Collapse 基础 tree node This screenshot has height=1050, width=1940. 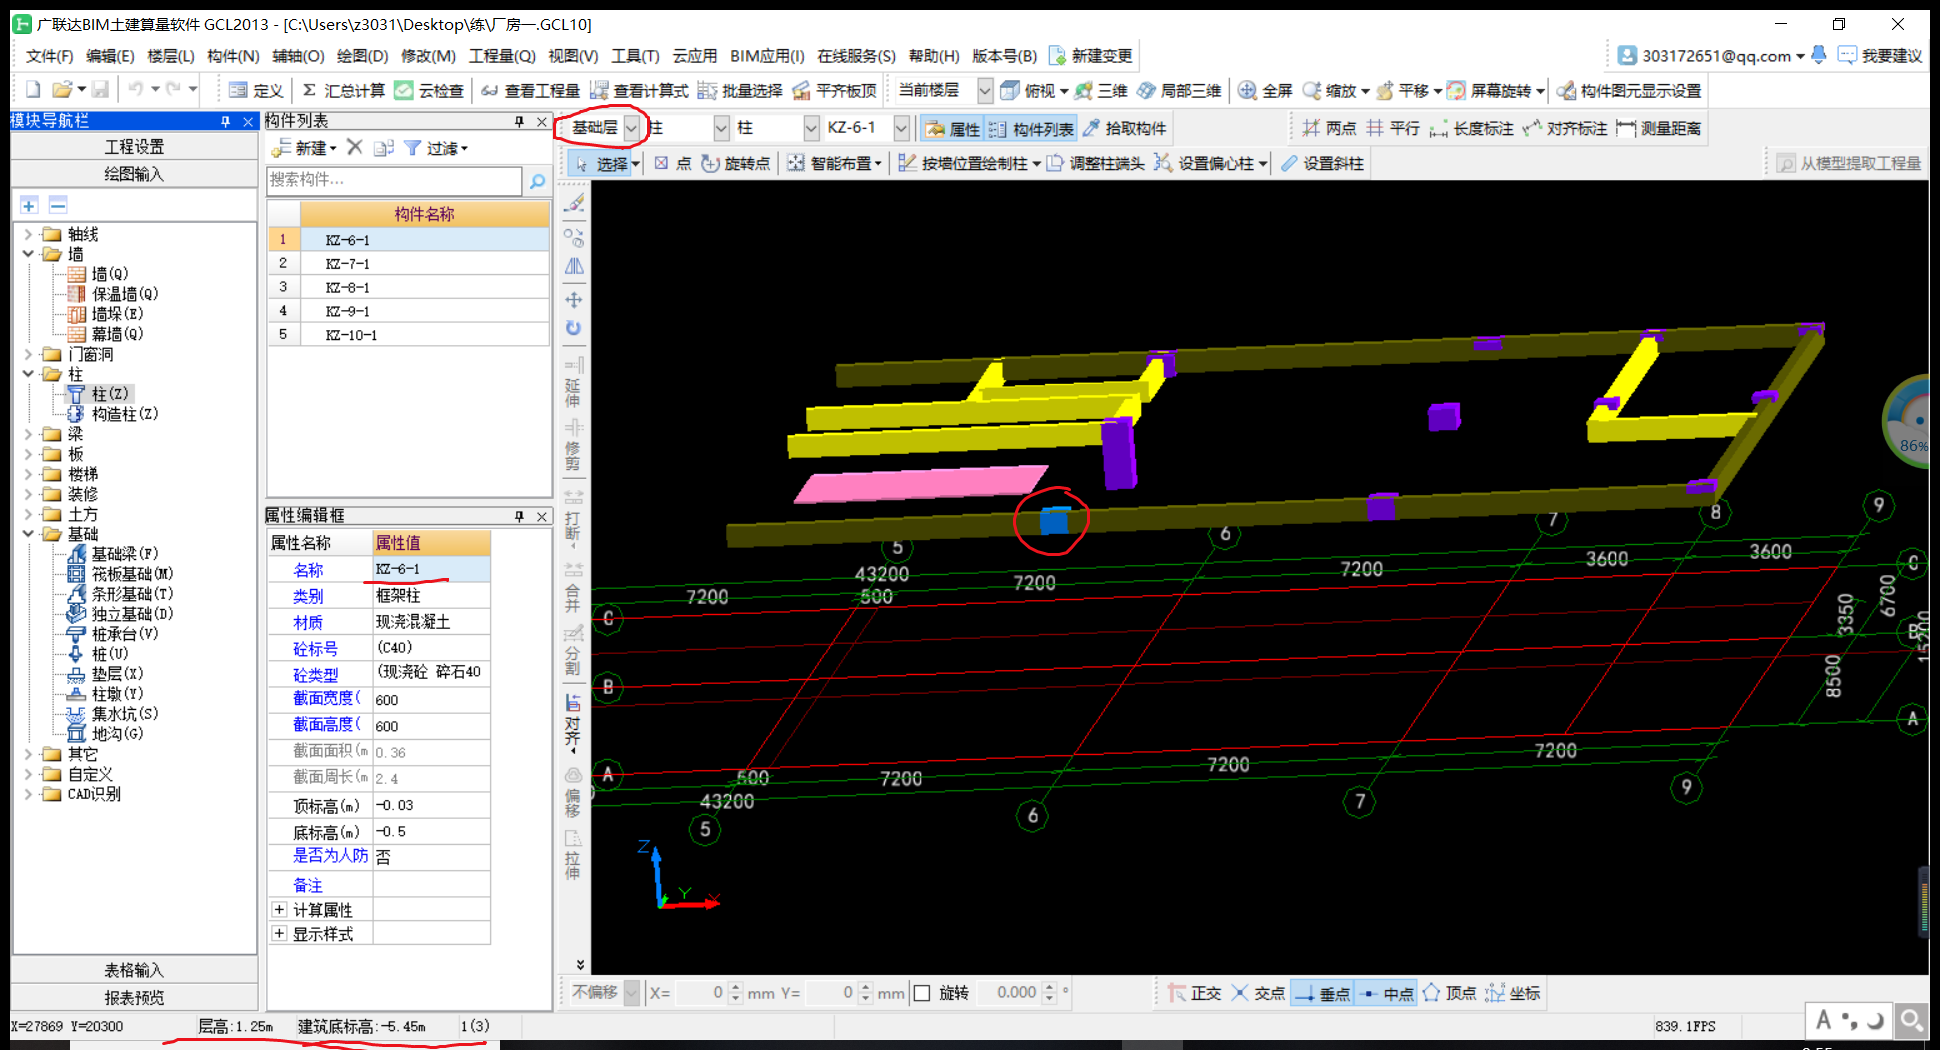point(28,534)
